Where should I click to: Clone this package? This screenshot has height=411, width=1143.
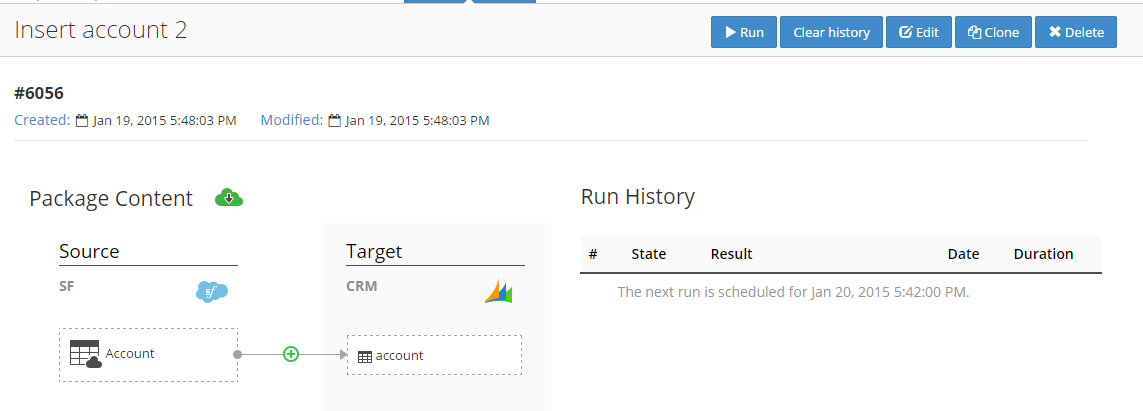(x=993, y=32)
